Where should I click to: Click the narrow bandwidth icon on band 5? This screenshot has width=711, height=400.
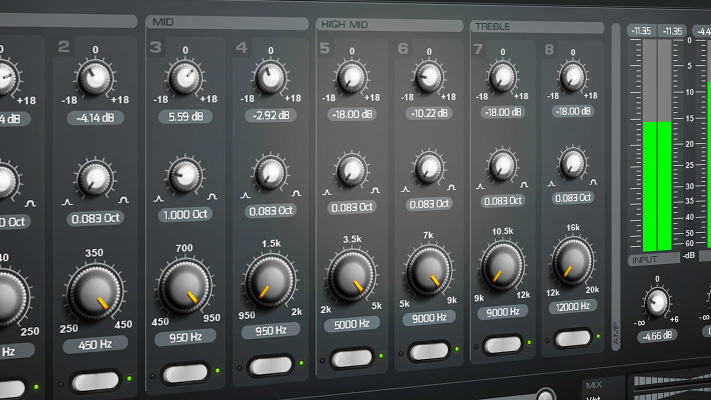(327, 189)
